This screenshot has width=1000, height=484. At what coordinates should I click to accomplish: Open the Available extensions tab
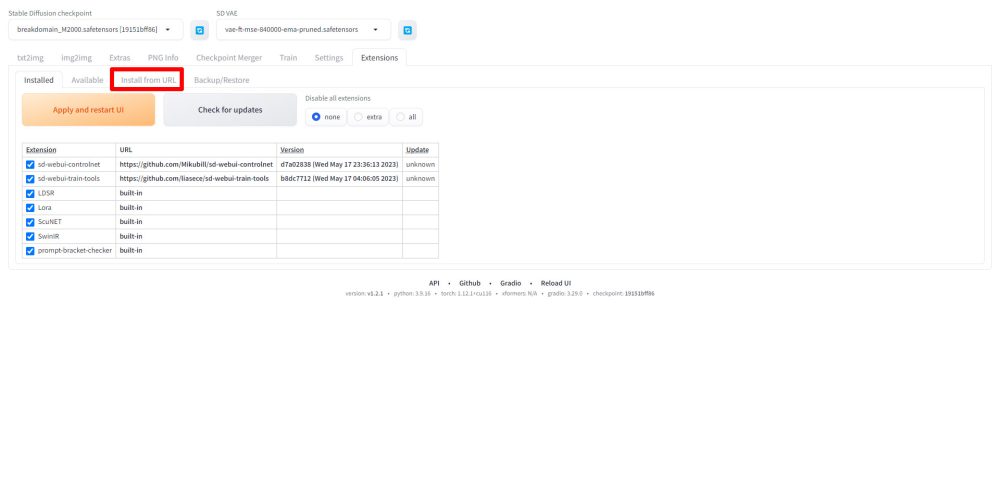point(87,80)
